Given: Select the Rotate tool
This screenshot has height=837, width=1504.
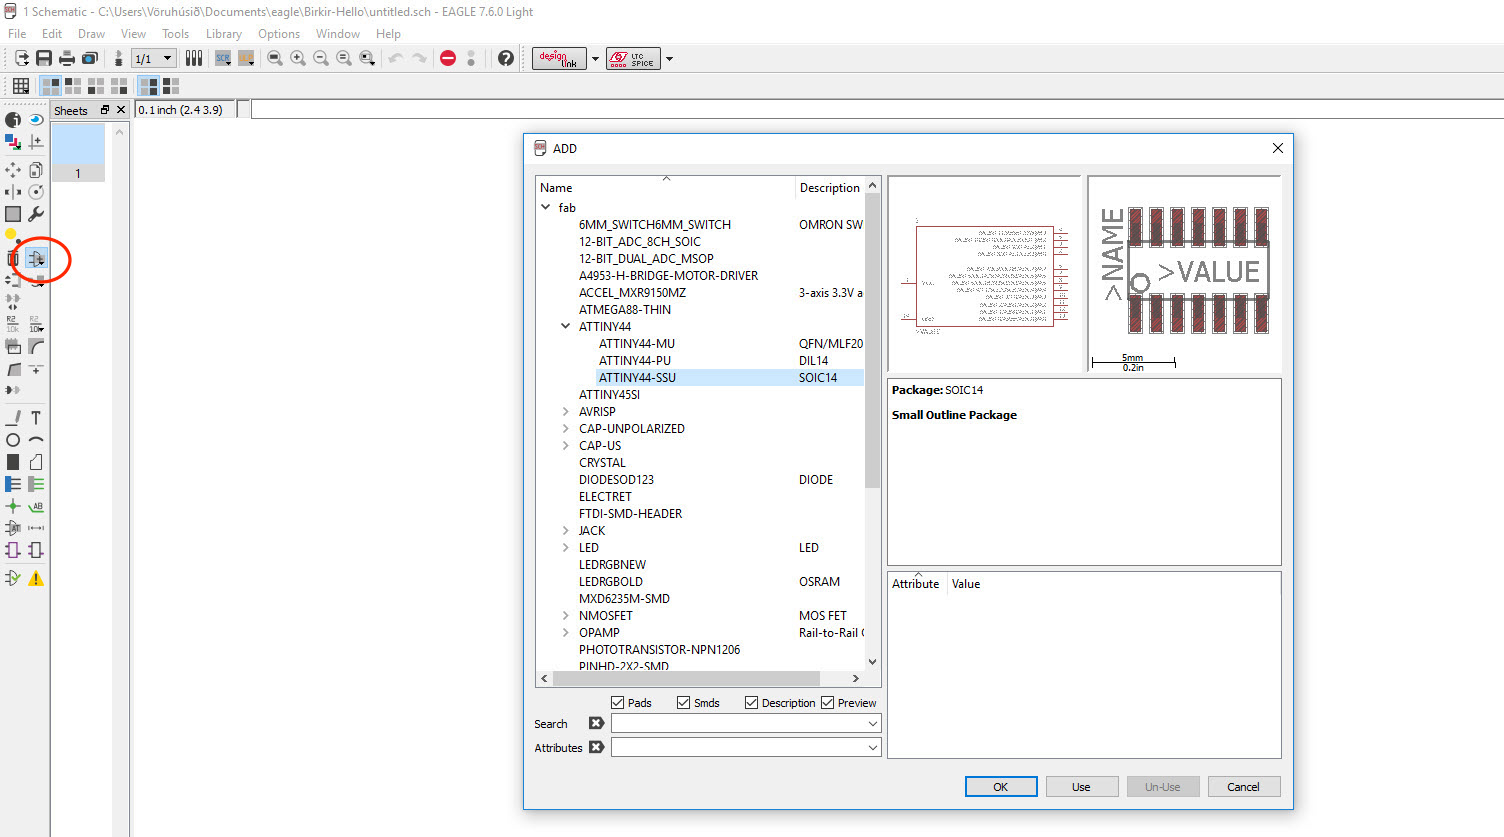Looking at the screenshot, I should tap(36, 192).
